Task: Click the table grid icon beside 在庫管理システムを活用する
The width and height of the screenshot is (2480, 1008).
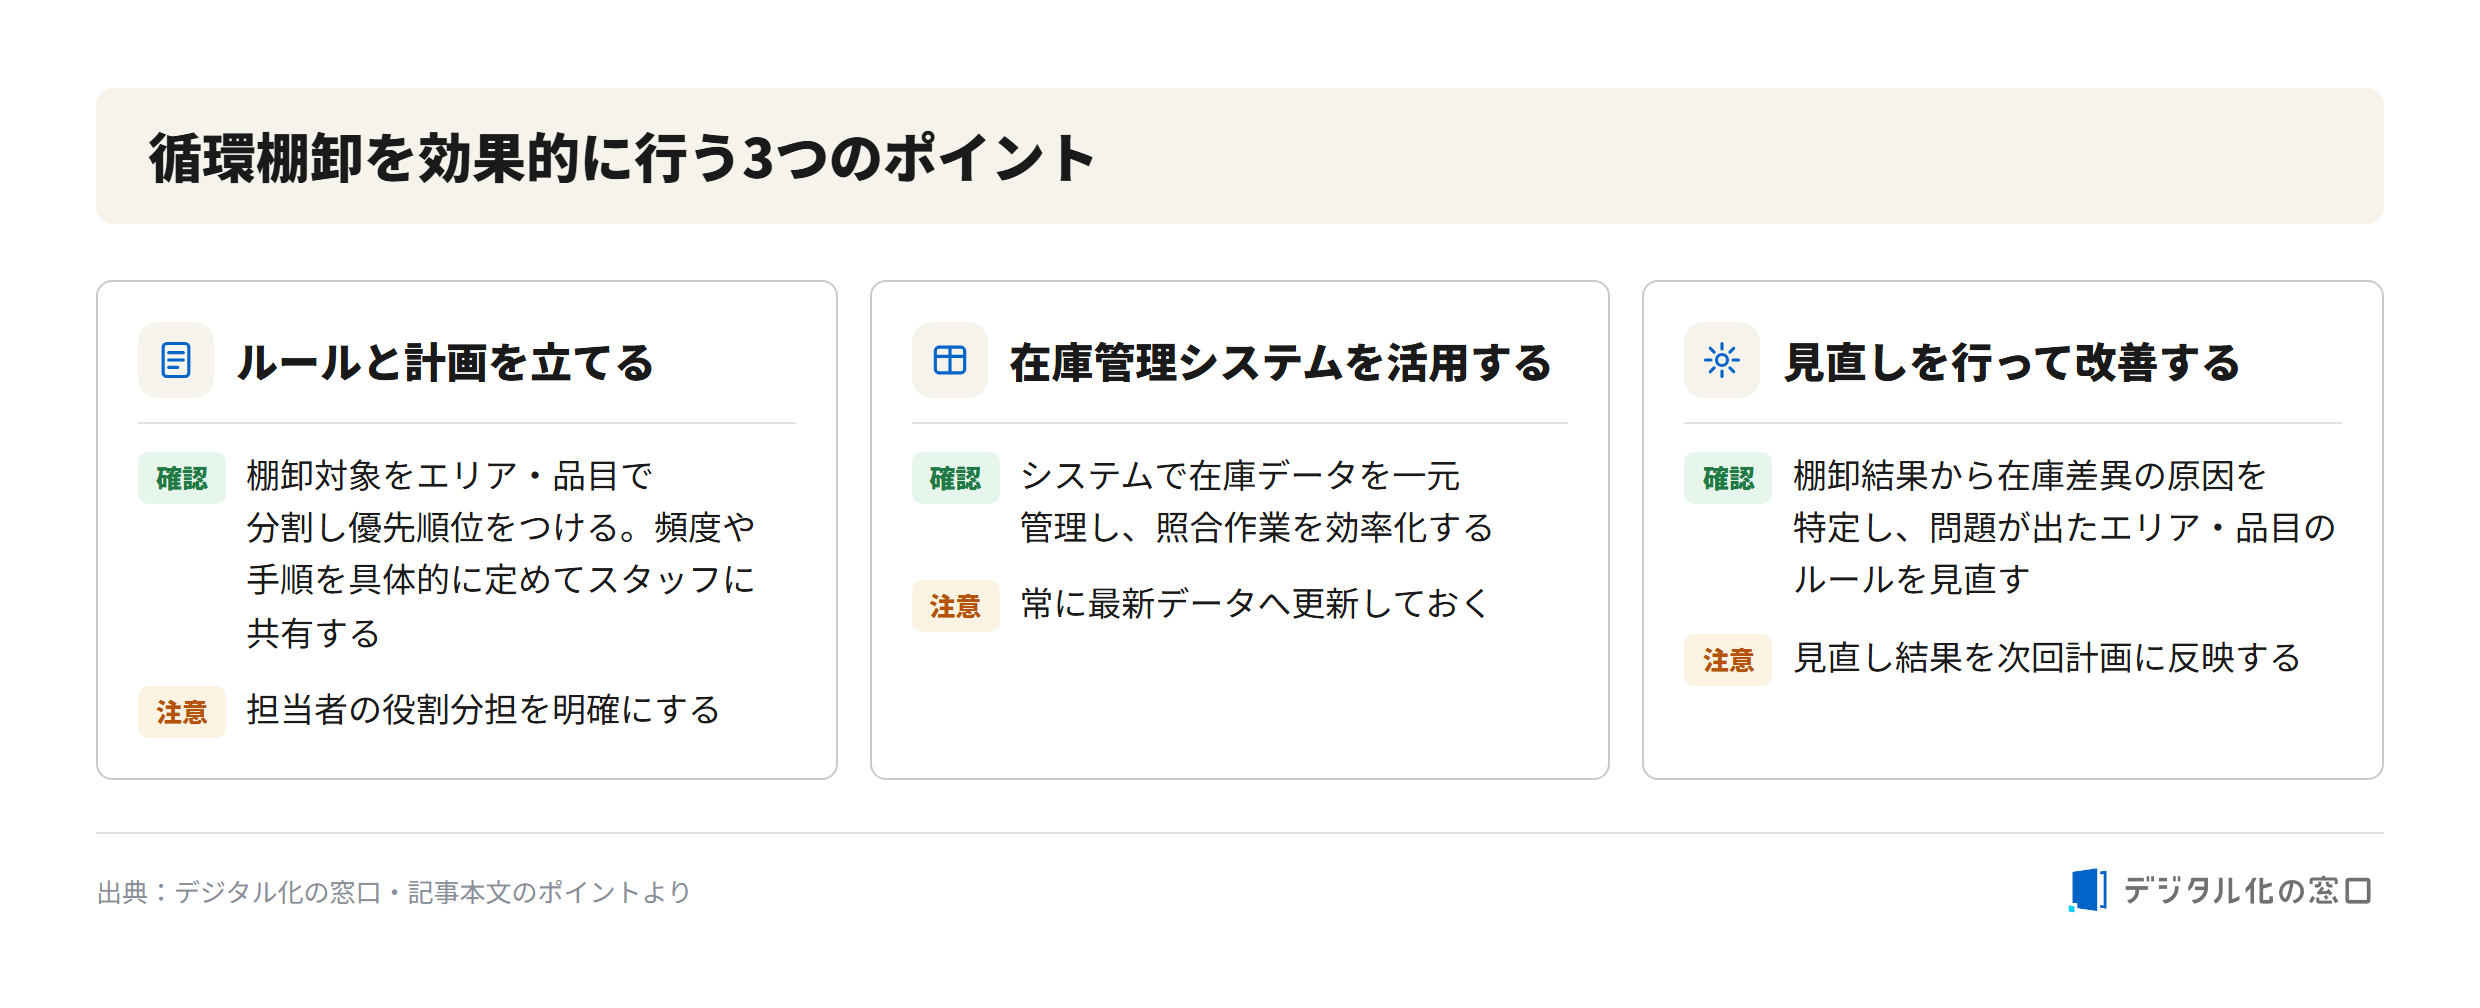Action: 949,360
